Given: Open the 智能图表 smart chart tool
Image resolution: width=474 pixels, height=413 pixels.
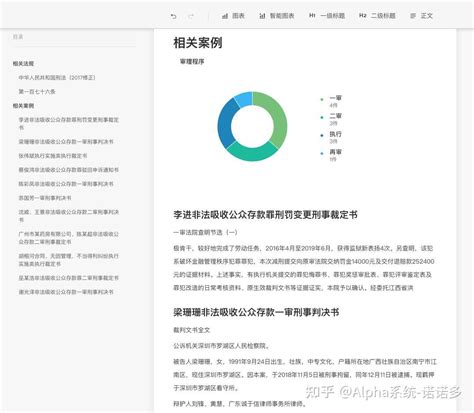Looking at the screenshot, I should tap(277, 16).
